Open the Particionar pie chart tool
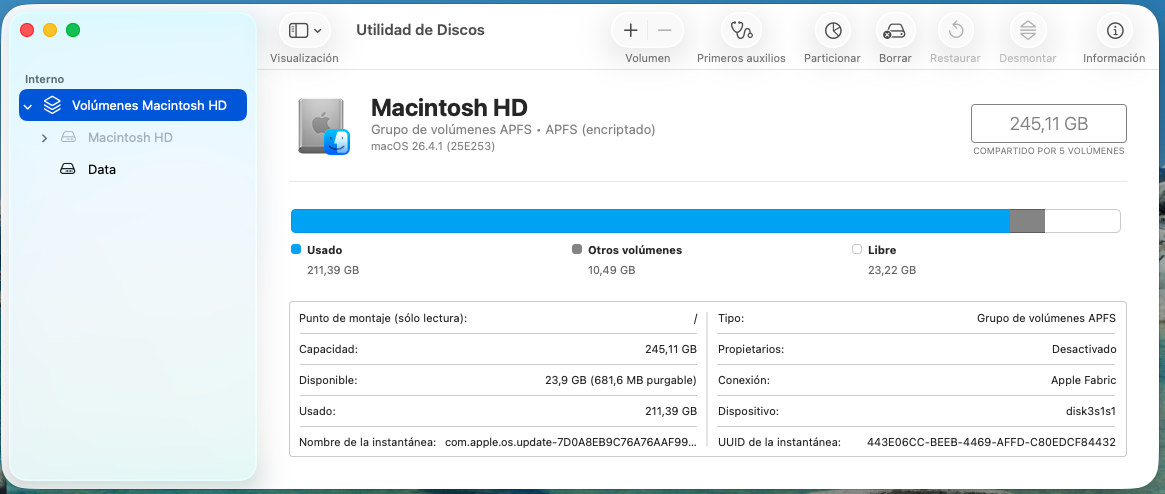Image resolution: width=1165 pixels, height=494 pixels. click(832, 30)
